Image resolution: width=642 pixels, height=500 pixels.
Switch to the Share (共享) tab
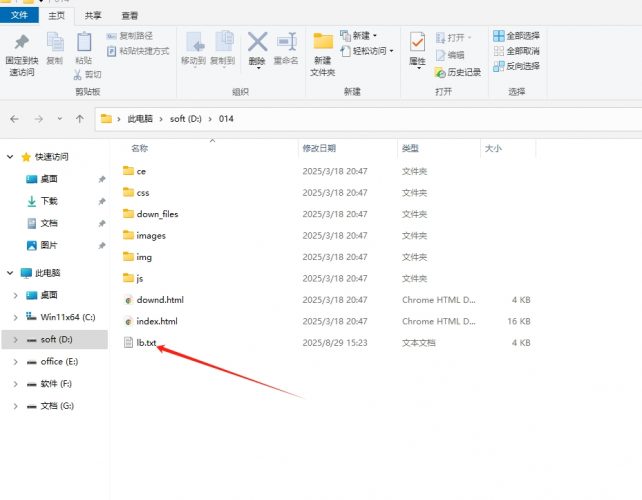(92, 16)
